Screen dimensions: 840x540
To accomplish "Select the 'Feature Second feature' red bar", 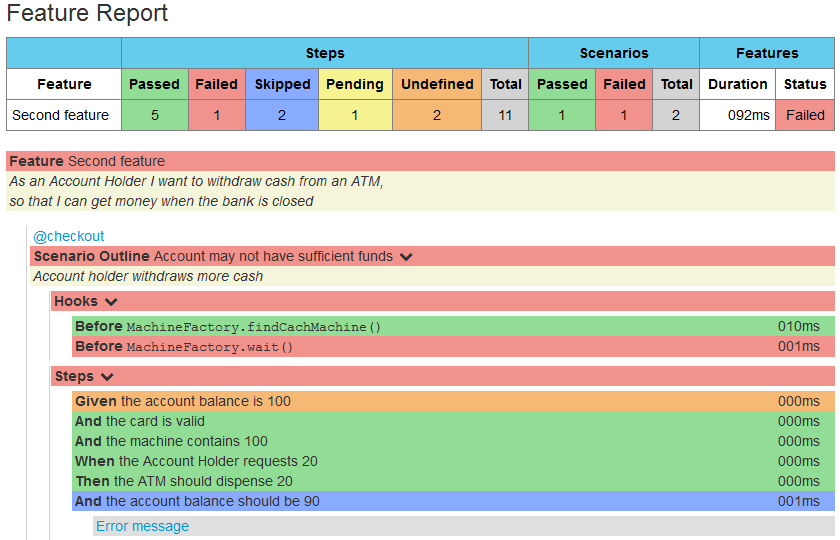I will click(x=421, y=161).
